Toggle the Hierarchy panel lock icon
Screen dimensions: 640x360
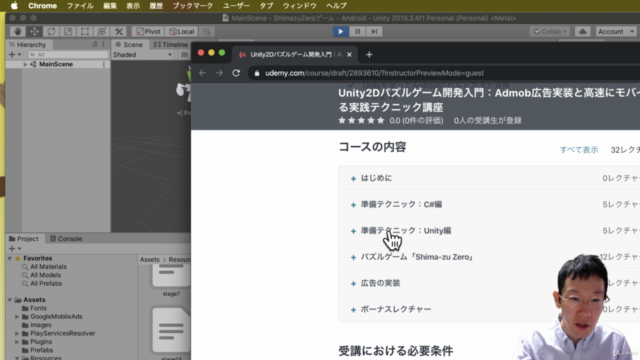click(95, 44)
